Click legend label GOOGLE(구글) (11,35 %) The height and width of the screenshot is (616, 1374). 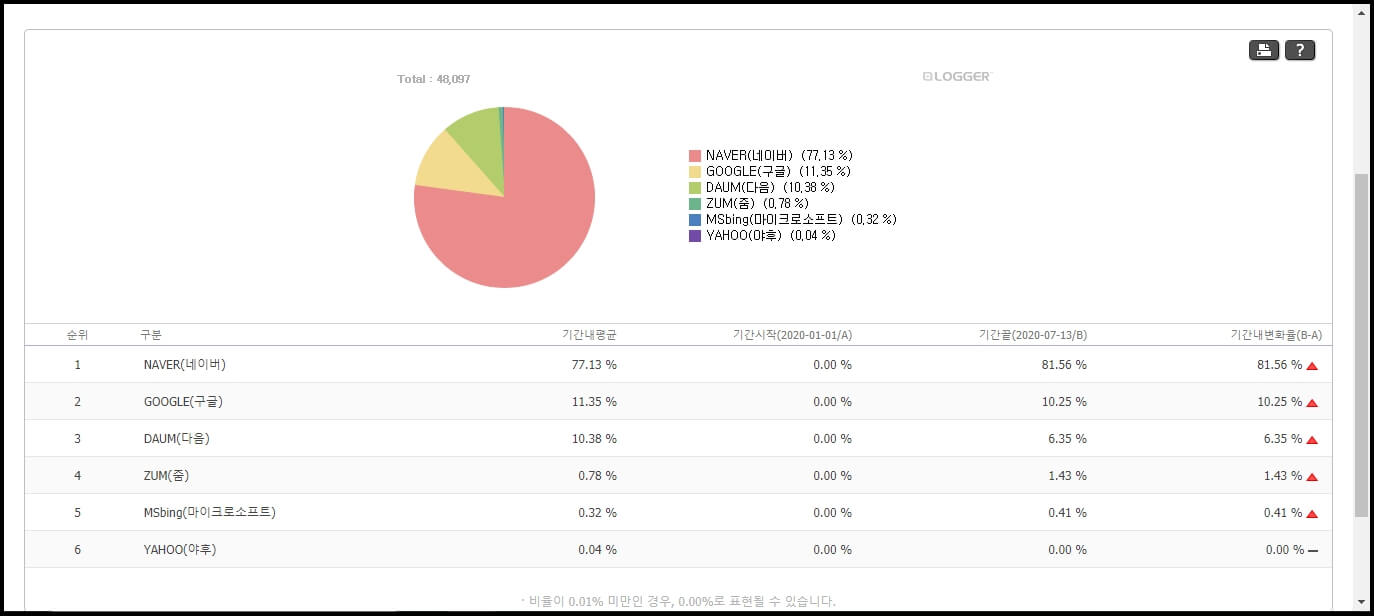click(x=778, y=171)
